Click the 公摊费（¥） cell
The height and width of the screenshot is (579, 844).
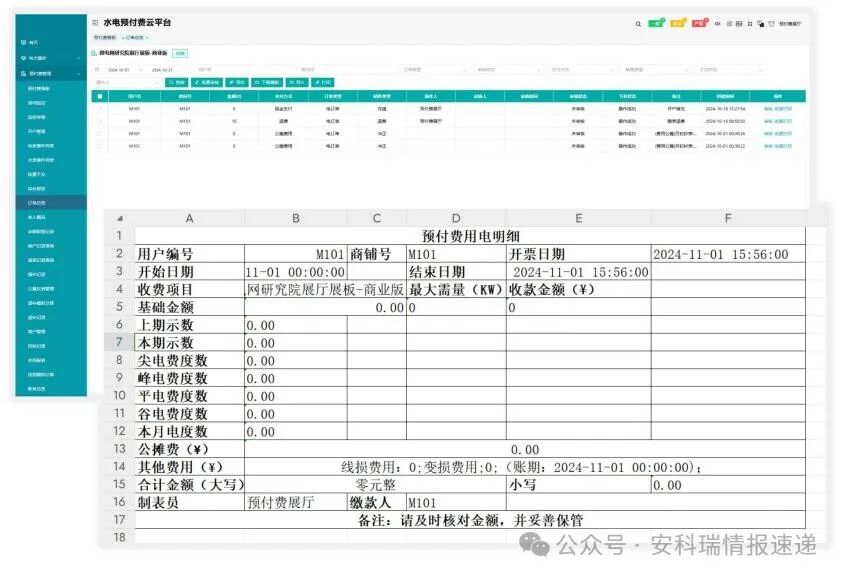tap(189, 449)
